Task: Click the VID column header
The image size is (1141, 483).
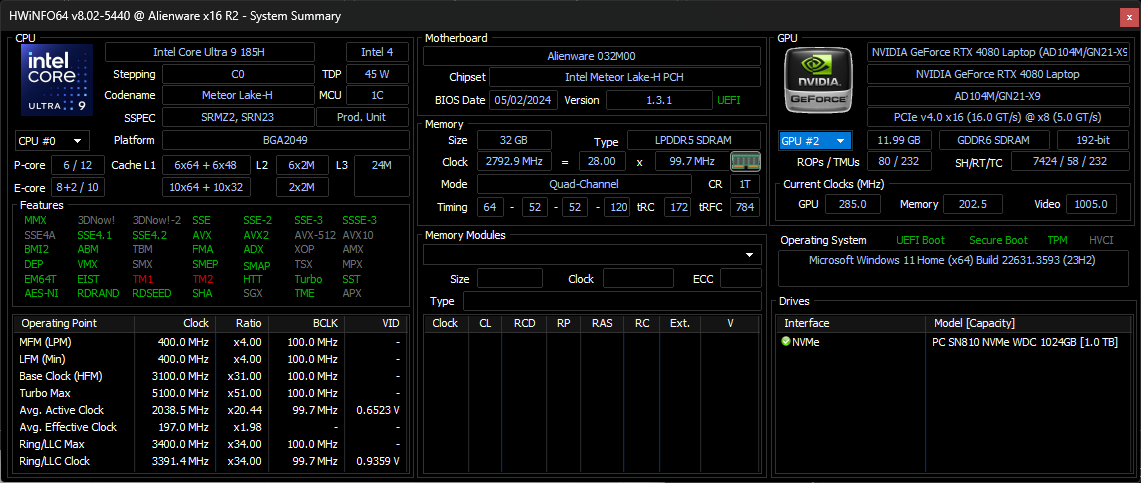Action: [375, 323]
